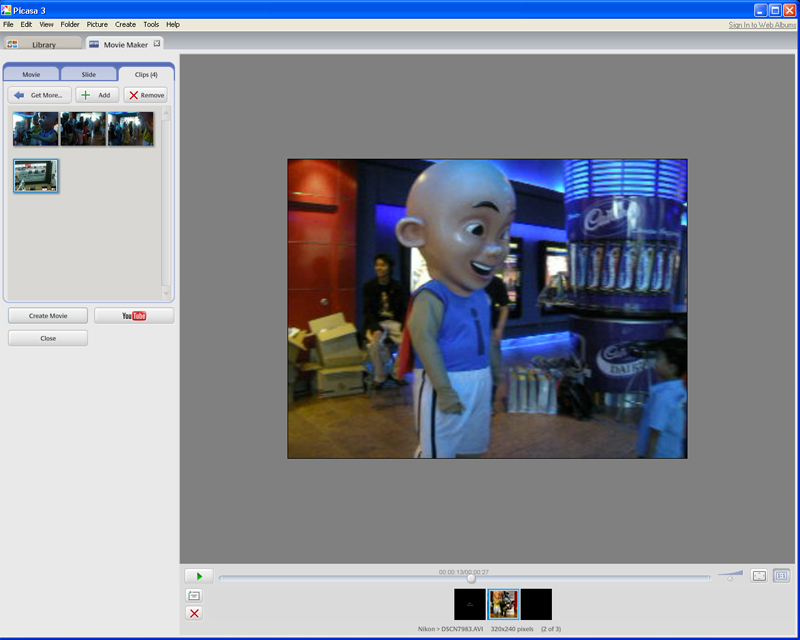Click the clips list scroll down arrow

point(166,293)
